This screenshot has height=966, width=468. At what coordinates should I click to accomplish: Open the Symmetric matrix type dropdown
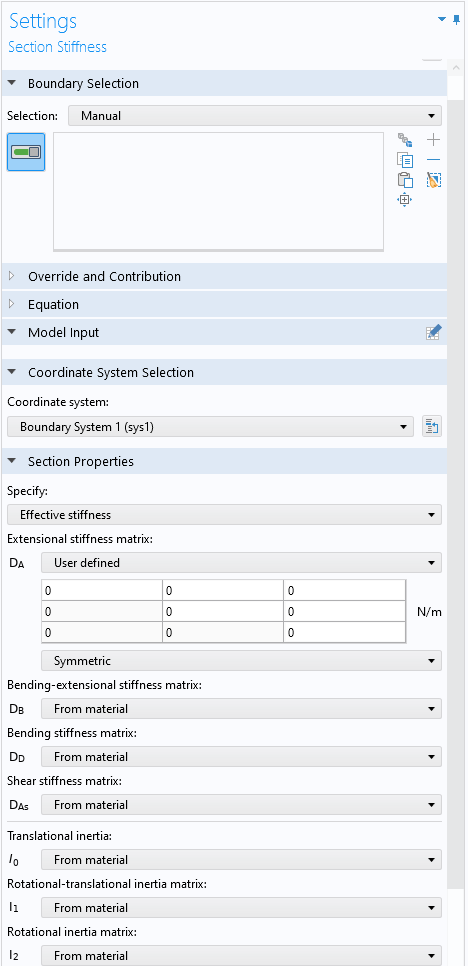(x=241, y=661)
